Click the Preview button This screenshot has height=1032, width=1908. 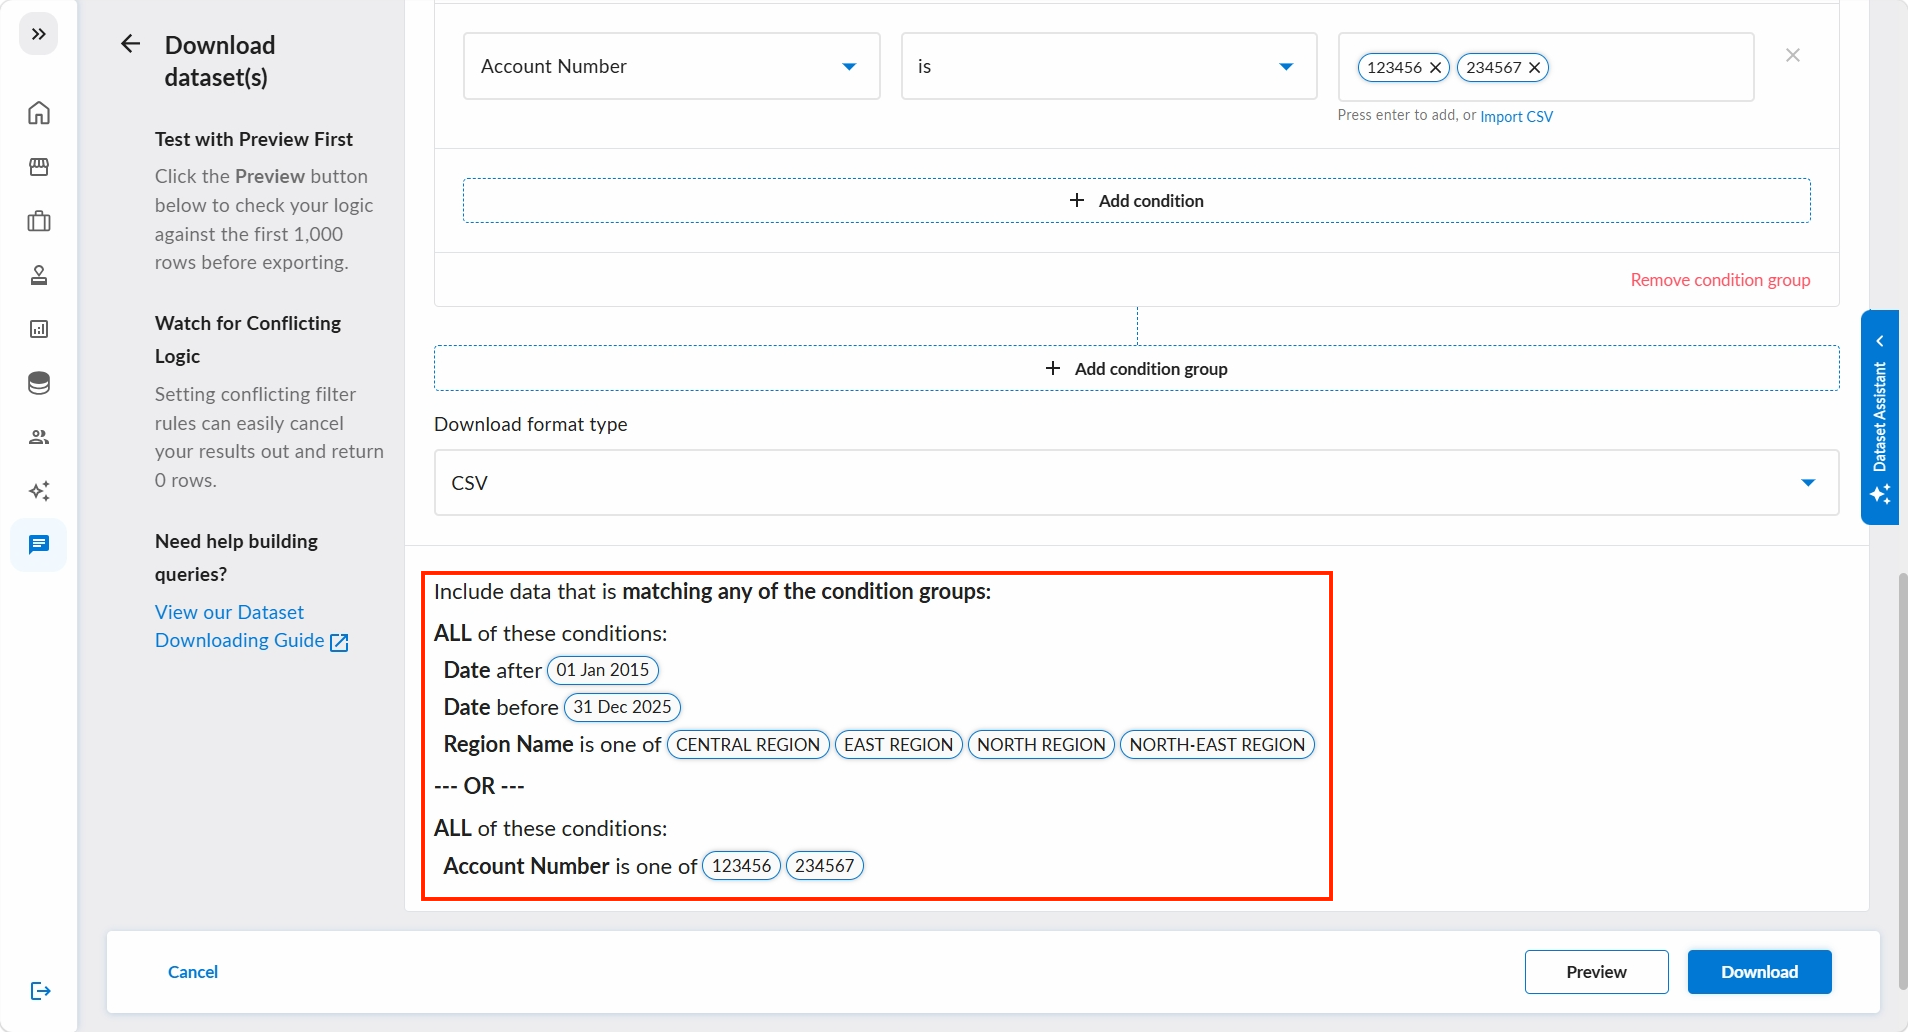1597,972
